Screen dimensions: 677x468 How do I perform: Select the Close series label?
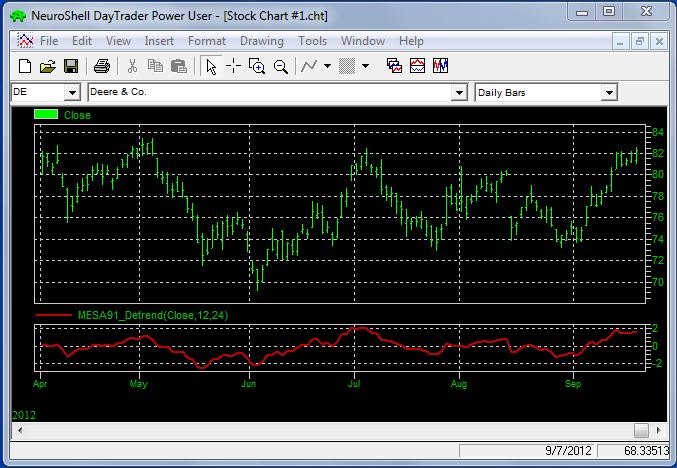coord(77,115)
